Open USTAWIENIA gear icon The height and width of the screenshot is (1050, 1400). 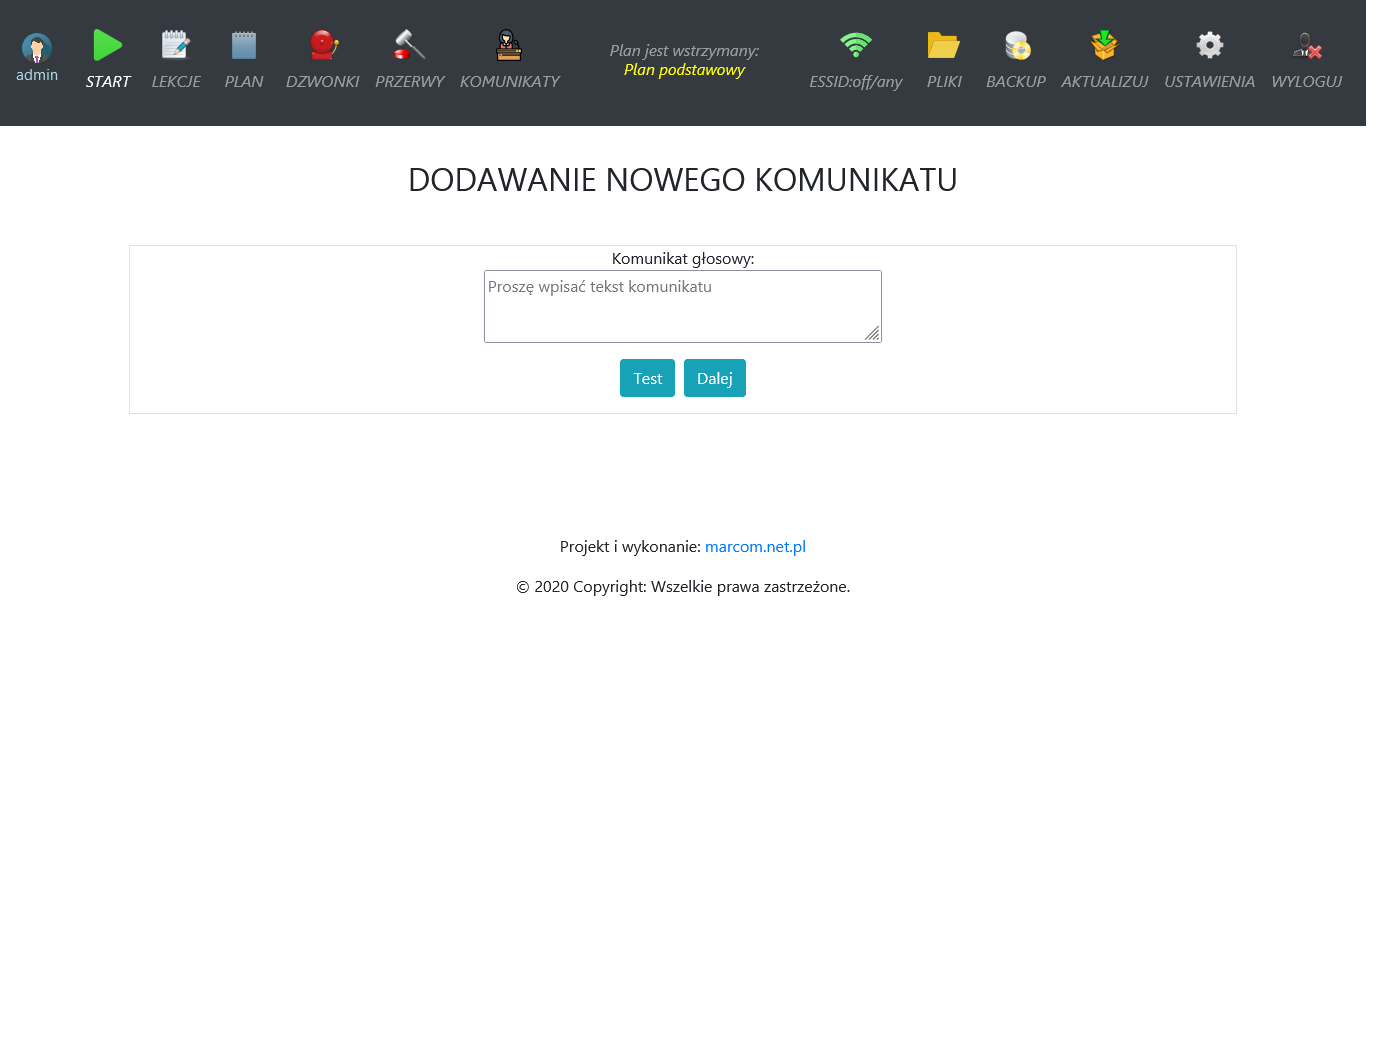coord(1210,45)
